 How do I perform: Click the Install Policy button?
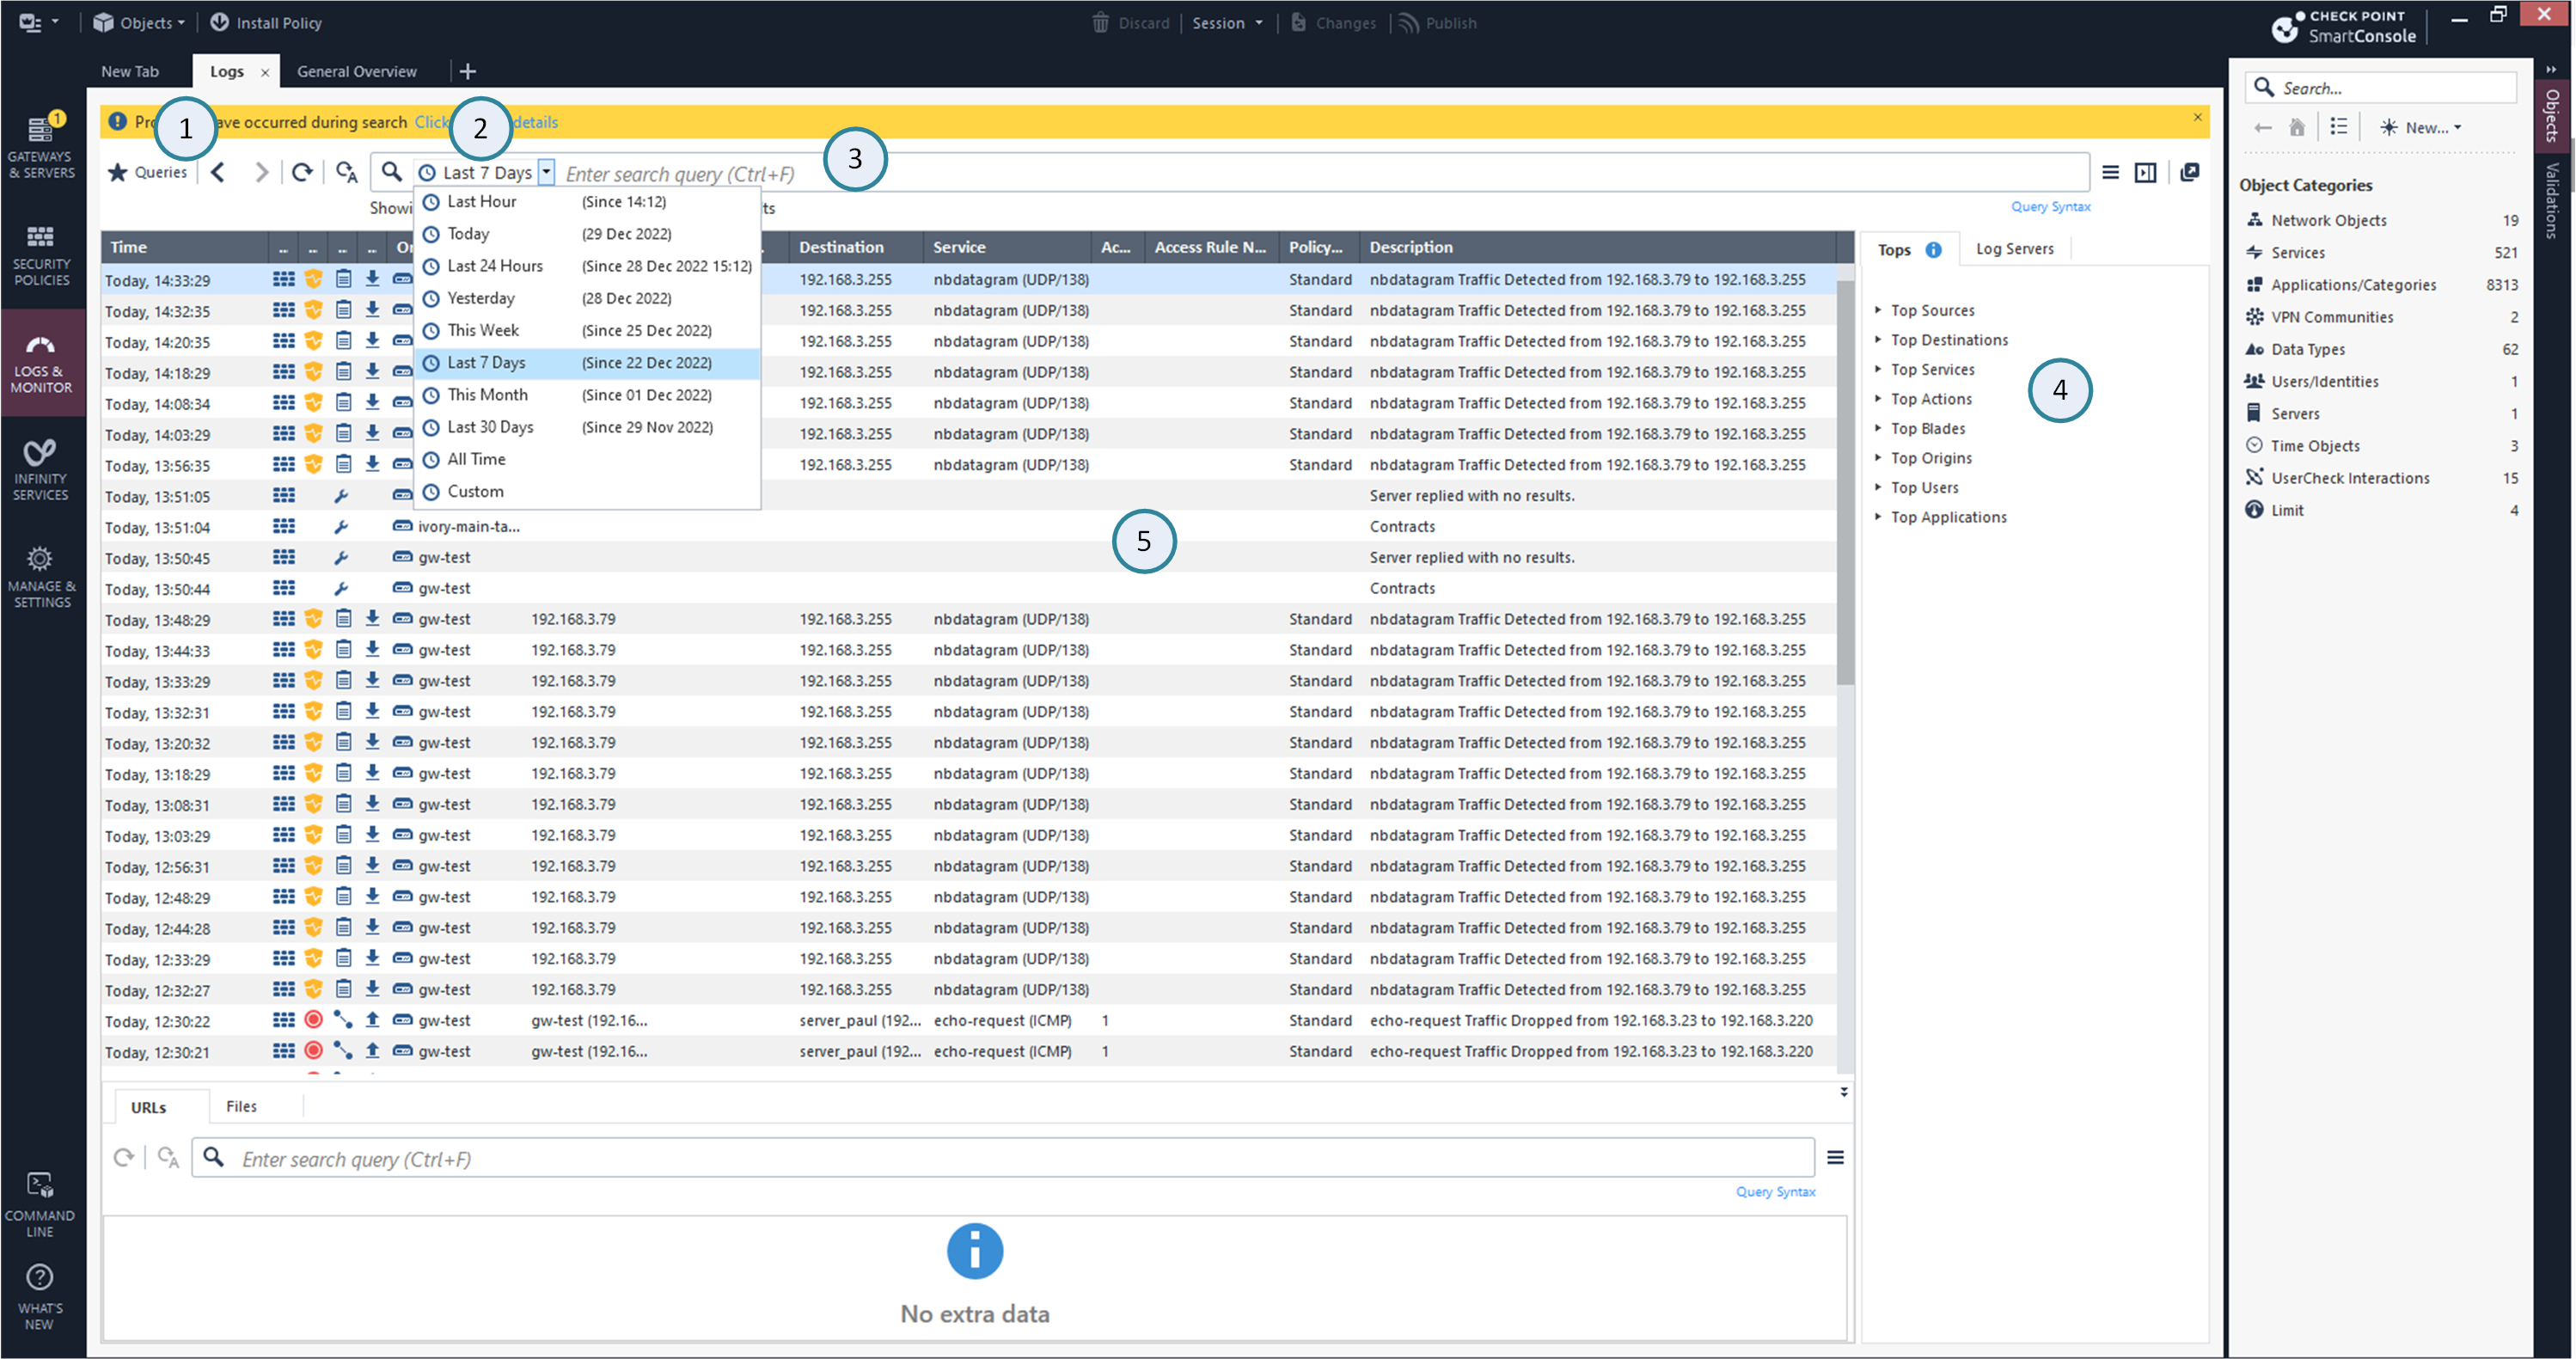coord(266,22)
